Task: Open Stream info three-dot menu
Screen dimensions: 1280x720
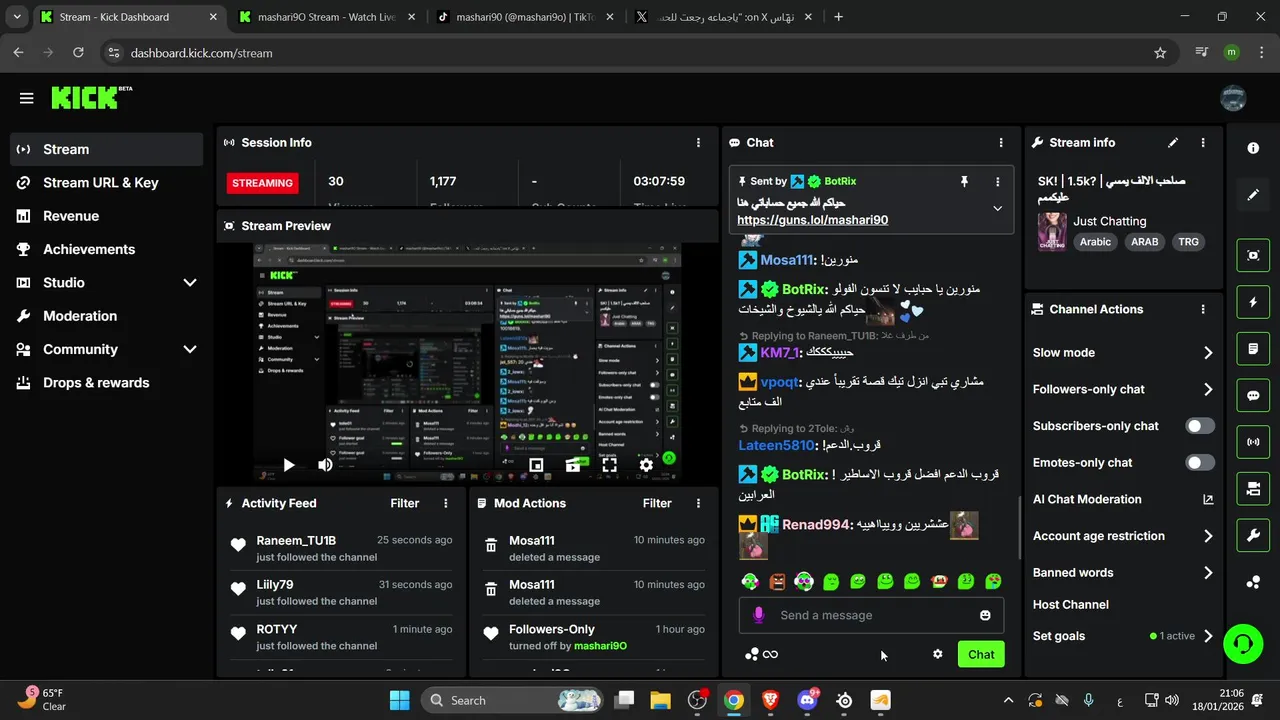Action: 1203,143
